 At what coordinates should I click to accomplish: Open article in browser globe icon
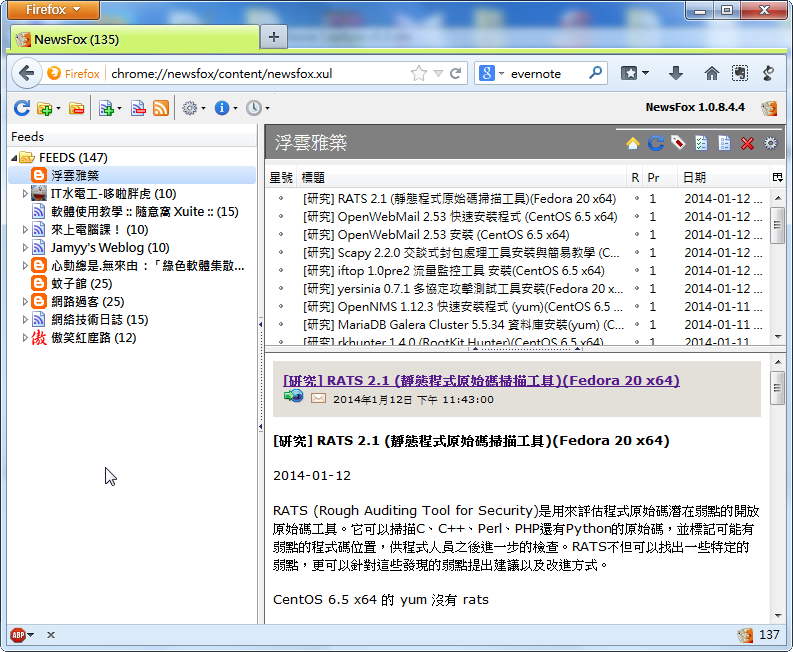click(293, 396)
